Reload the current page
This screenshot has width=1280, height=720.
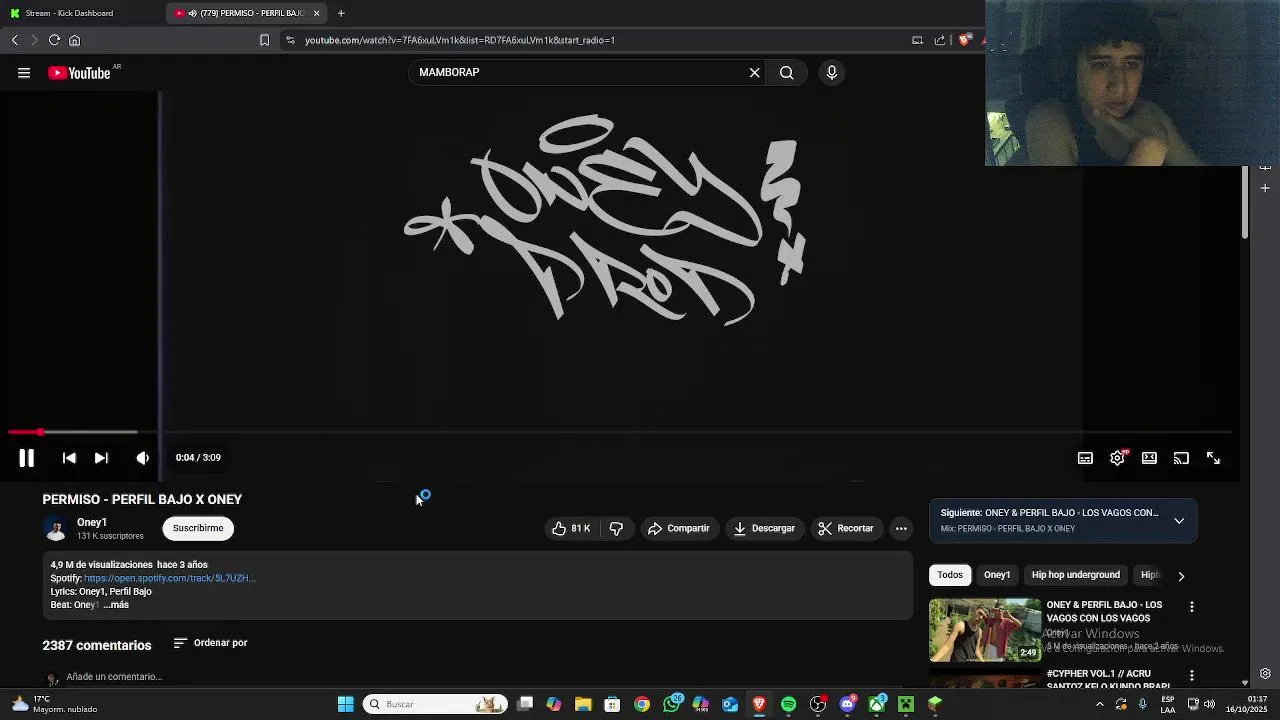click(54, 40)
